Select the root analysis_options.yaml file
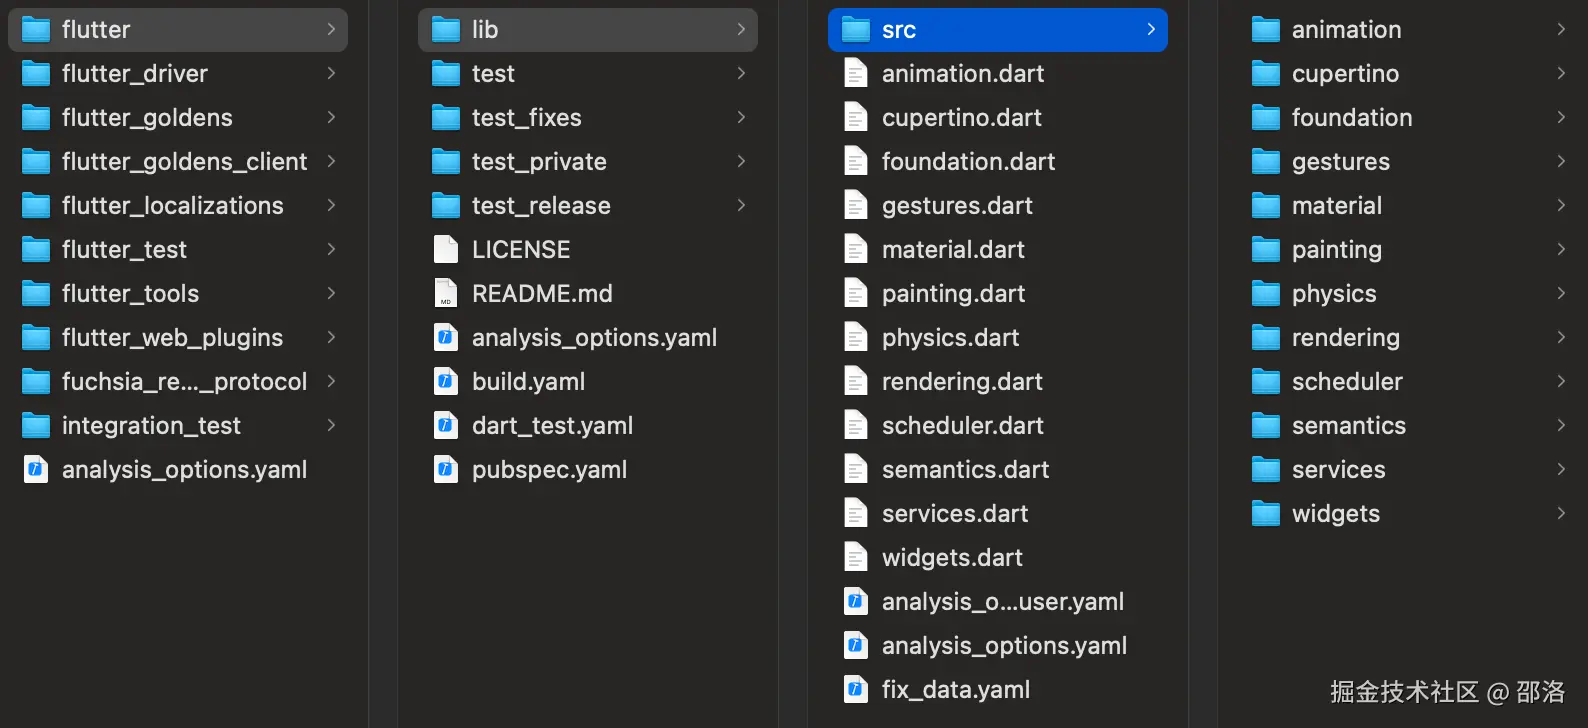1588x728 pixels. pos(184,470)
